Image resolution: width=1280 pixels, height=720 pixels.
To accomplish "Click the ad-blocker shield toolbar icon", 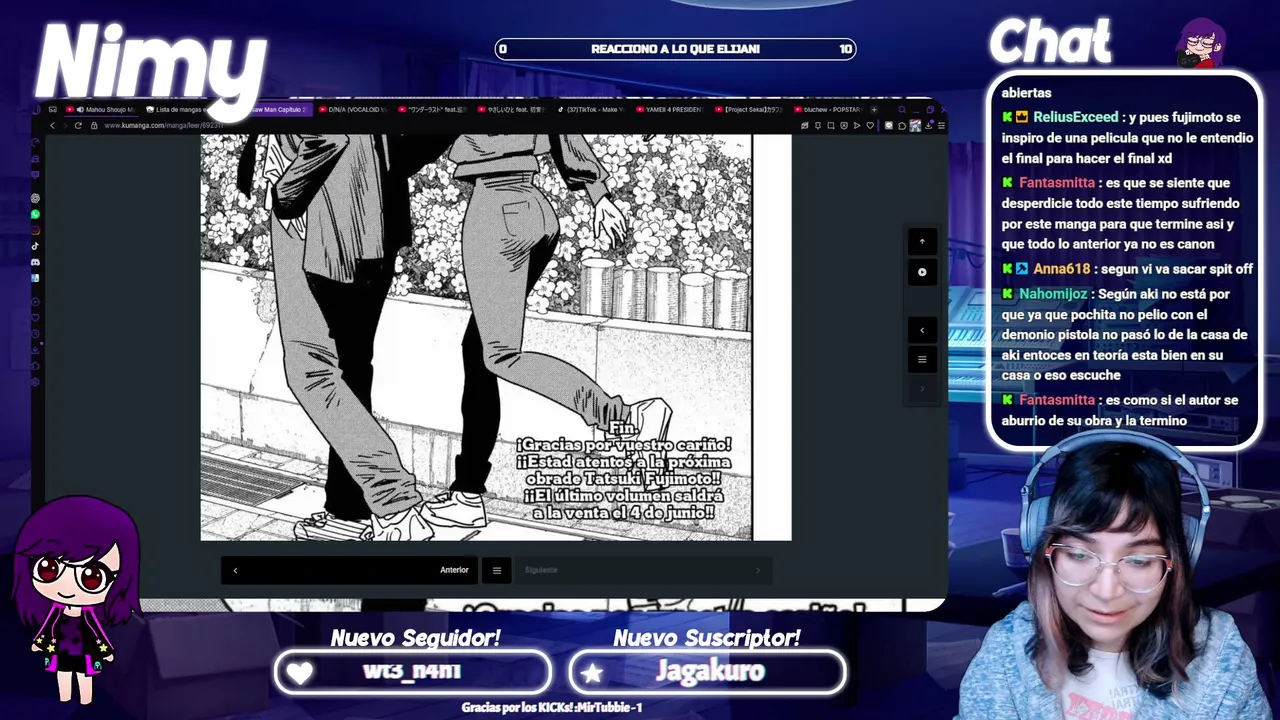I will coord(844,126).
